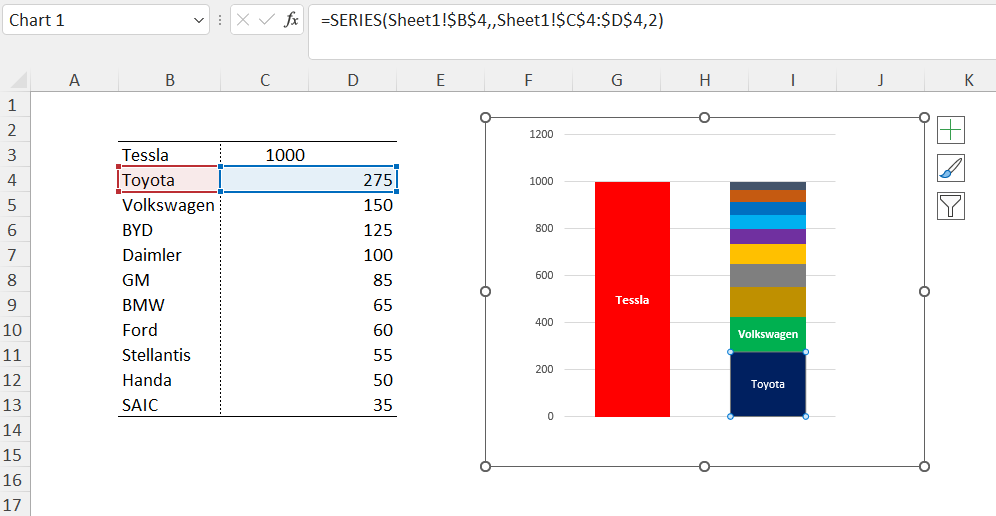Click the Cancel X icon in formula bar
996x516 pixels.
pos(243,20)
